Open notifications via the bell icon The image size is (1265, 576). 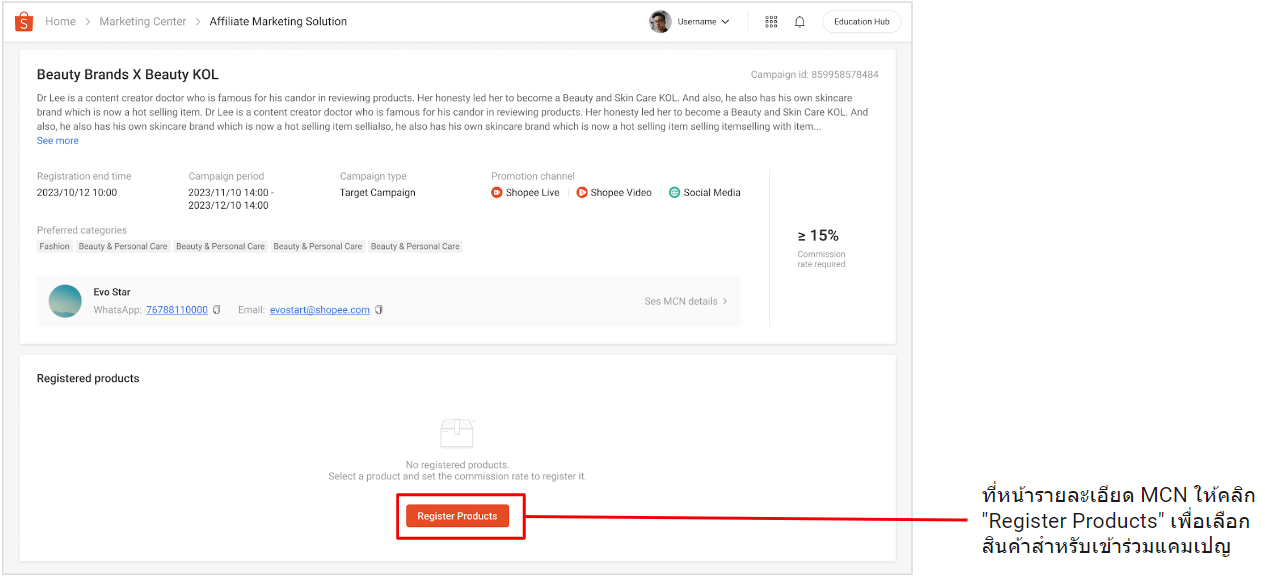[x=799, y=21]
